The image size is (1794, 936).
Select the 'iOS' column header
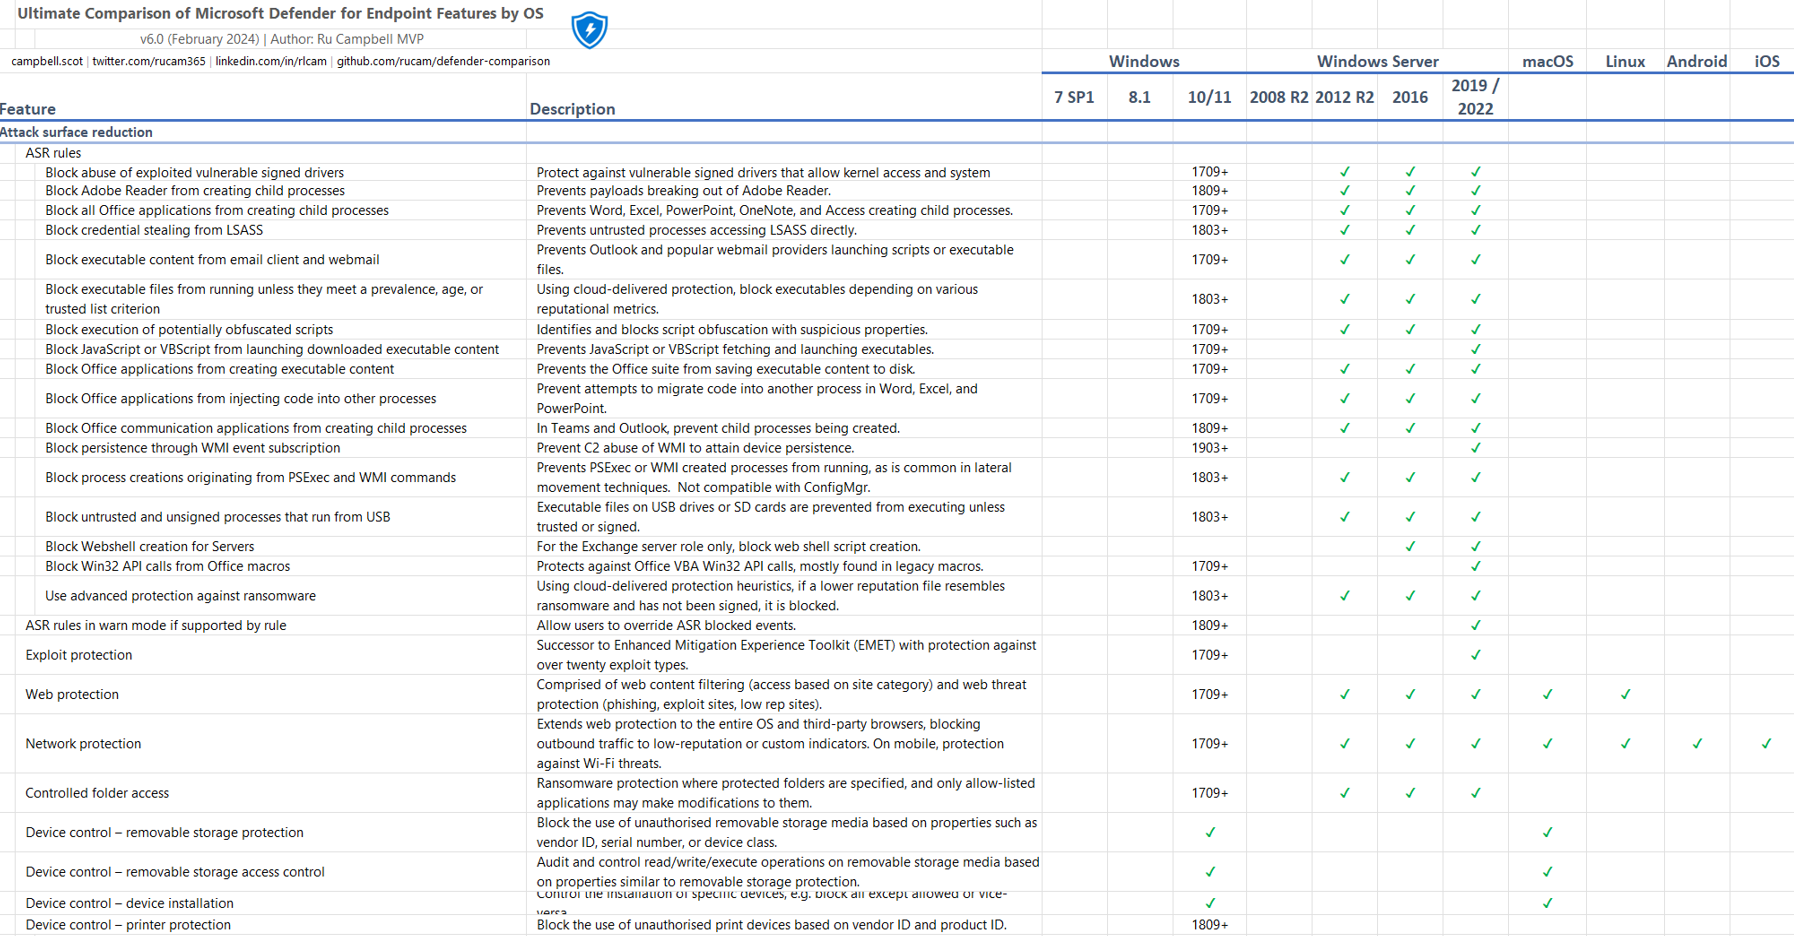click(1767, 61)
